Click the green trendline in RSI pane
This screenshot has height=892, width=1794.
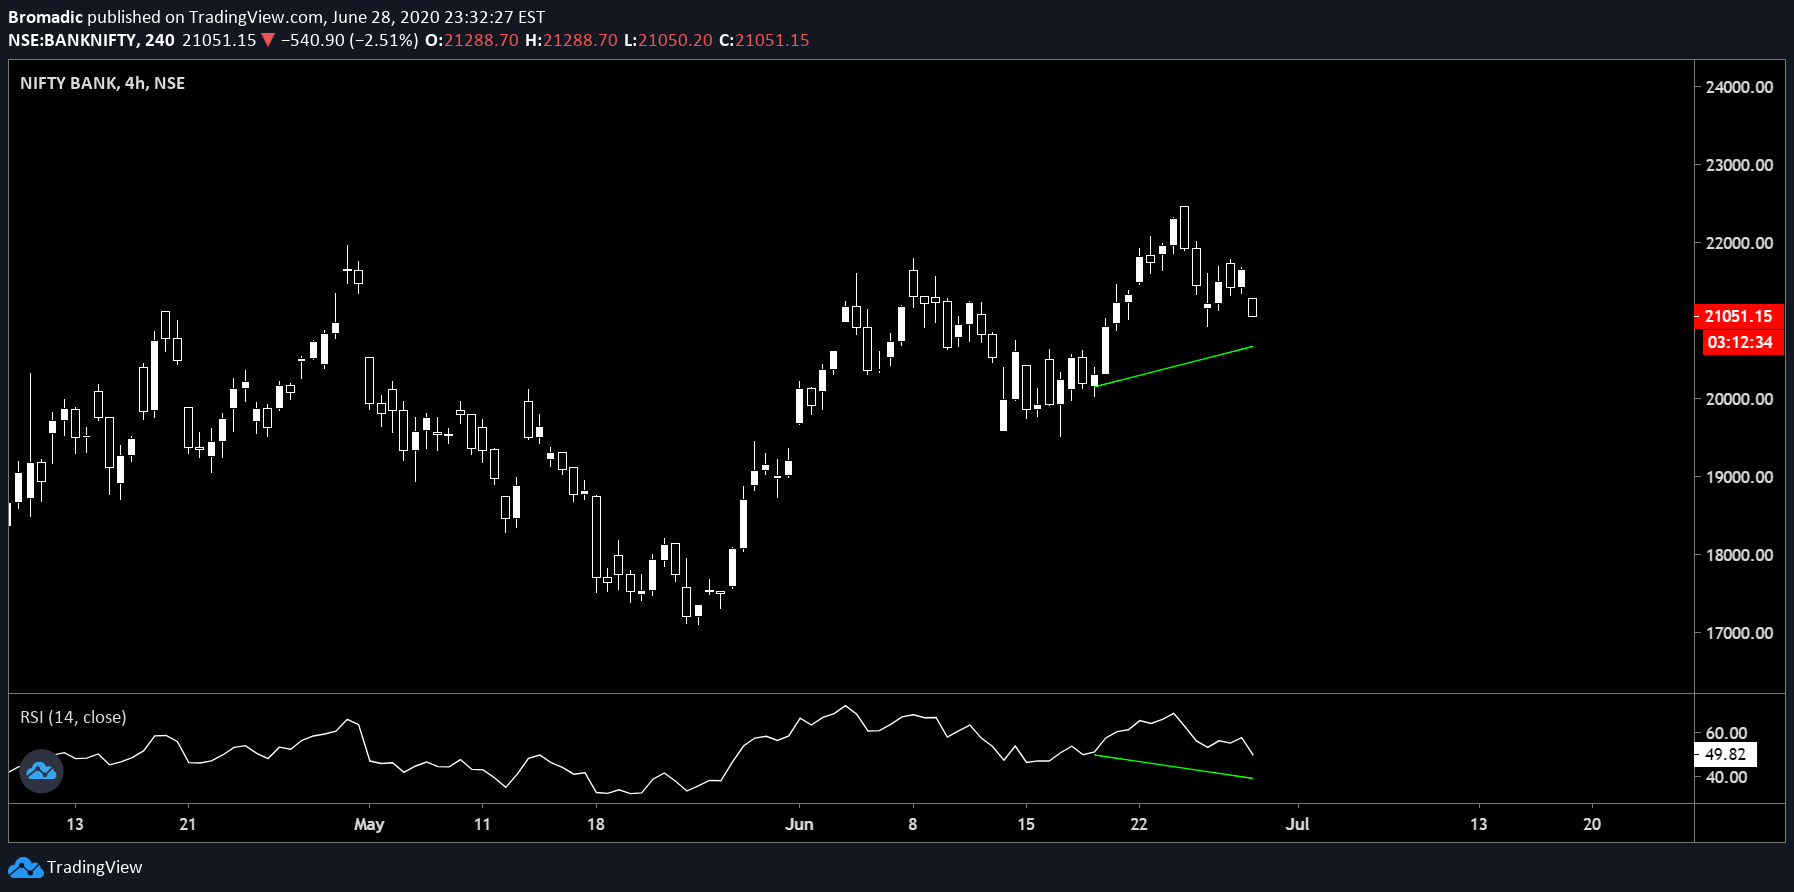(x=1174, y=766)
